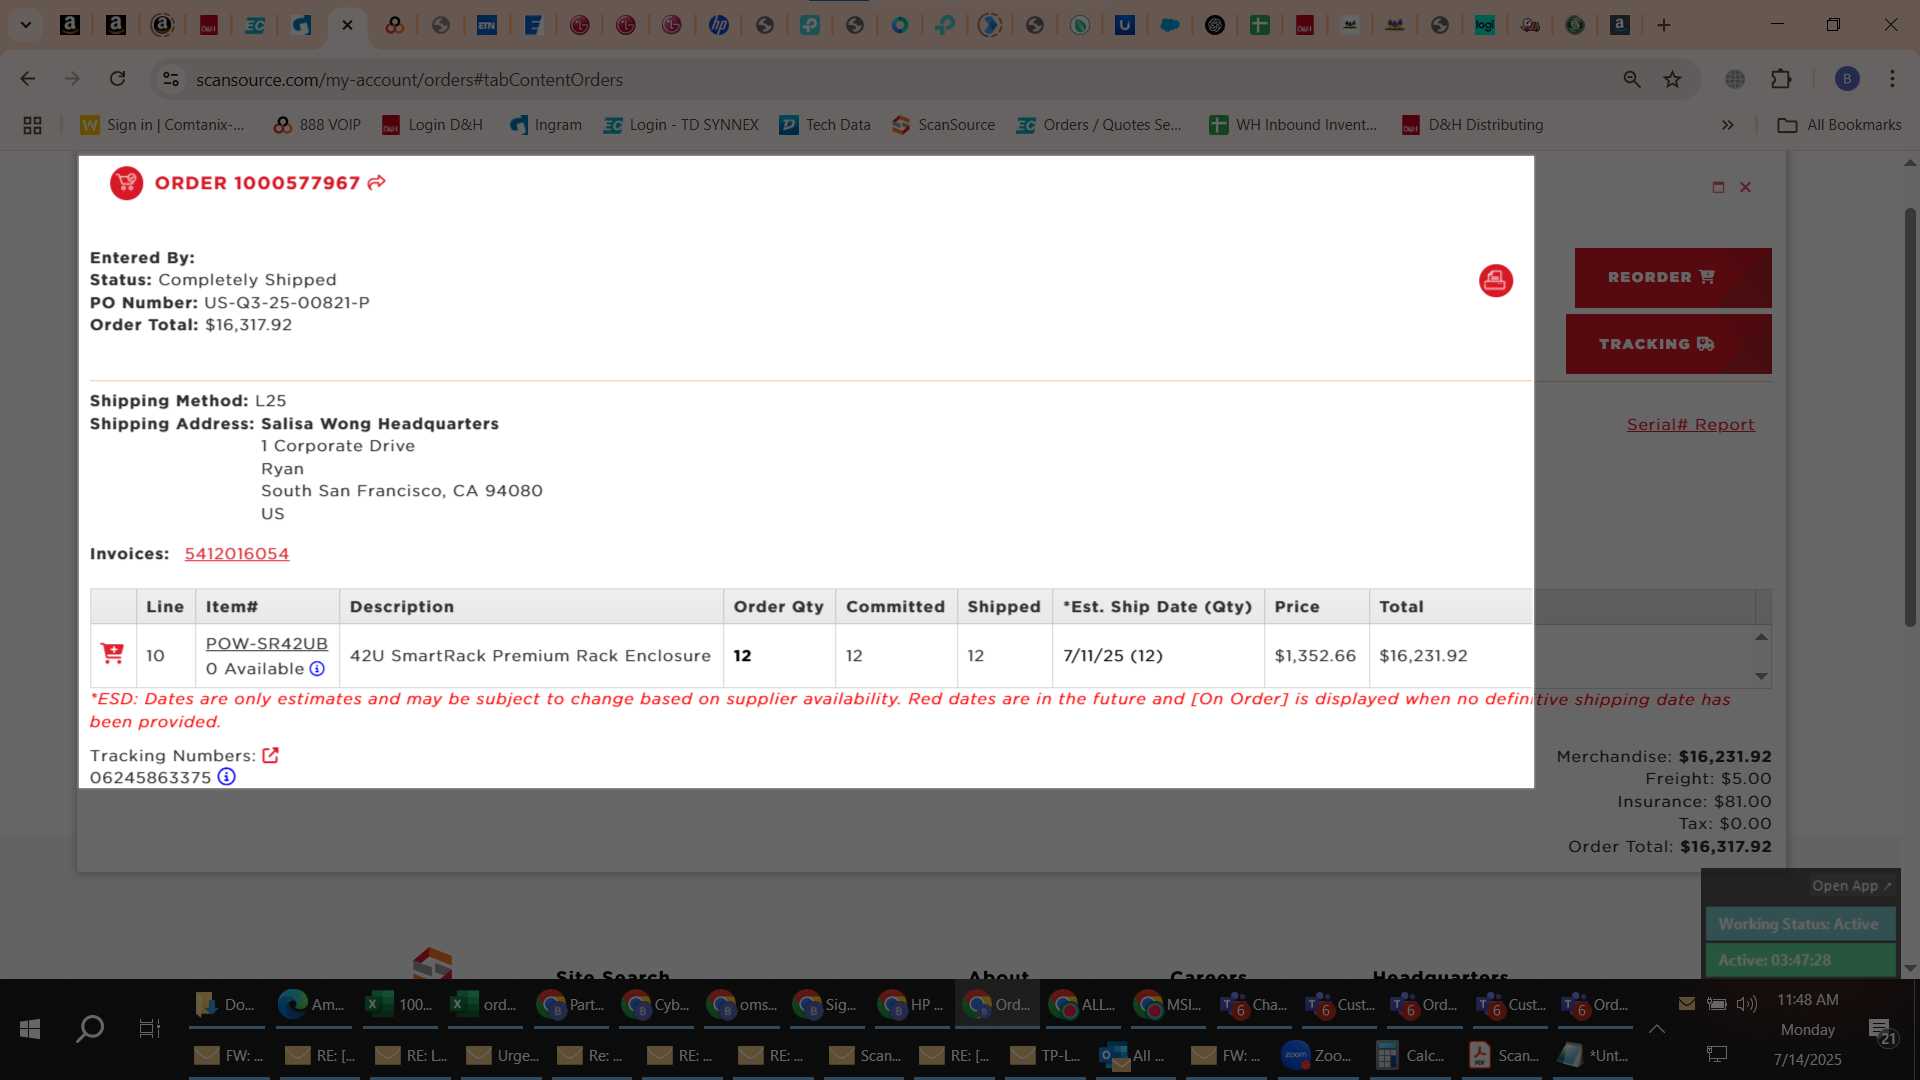Open a new browser tab with plus
Image resolution: width=1920 pixels, height=1080 pixels.
[x=1663, y=25]
